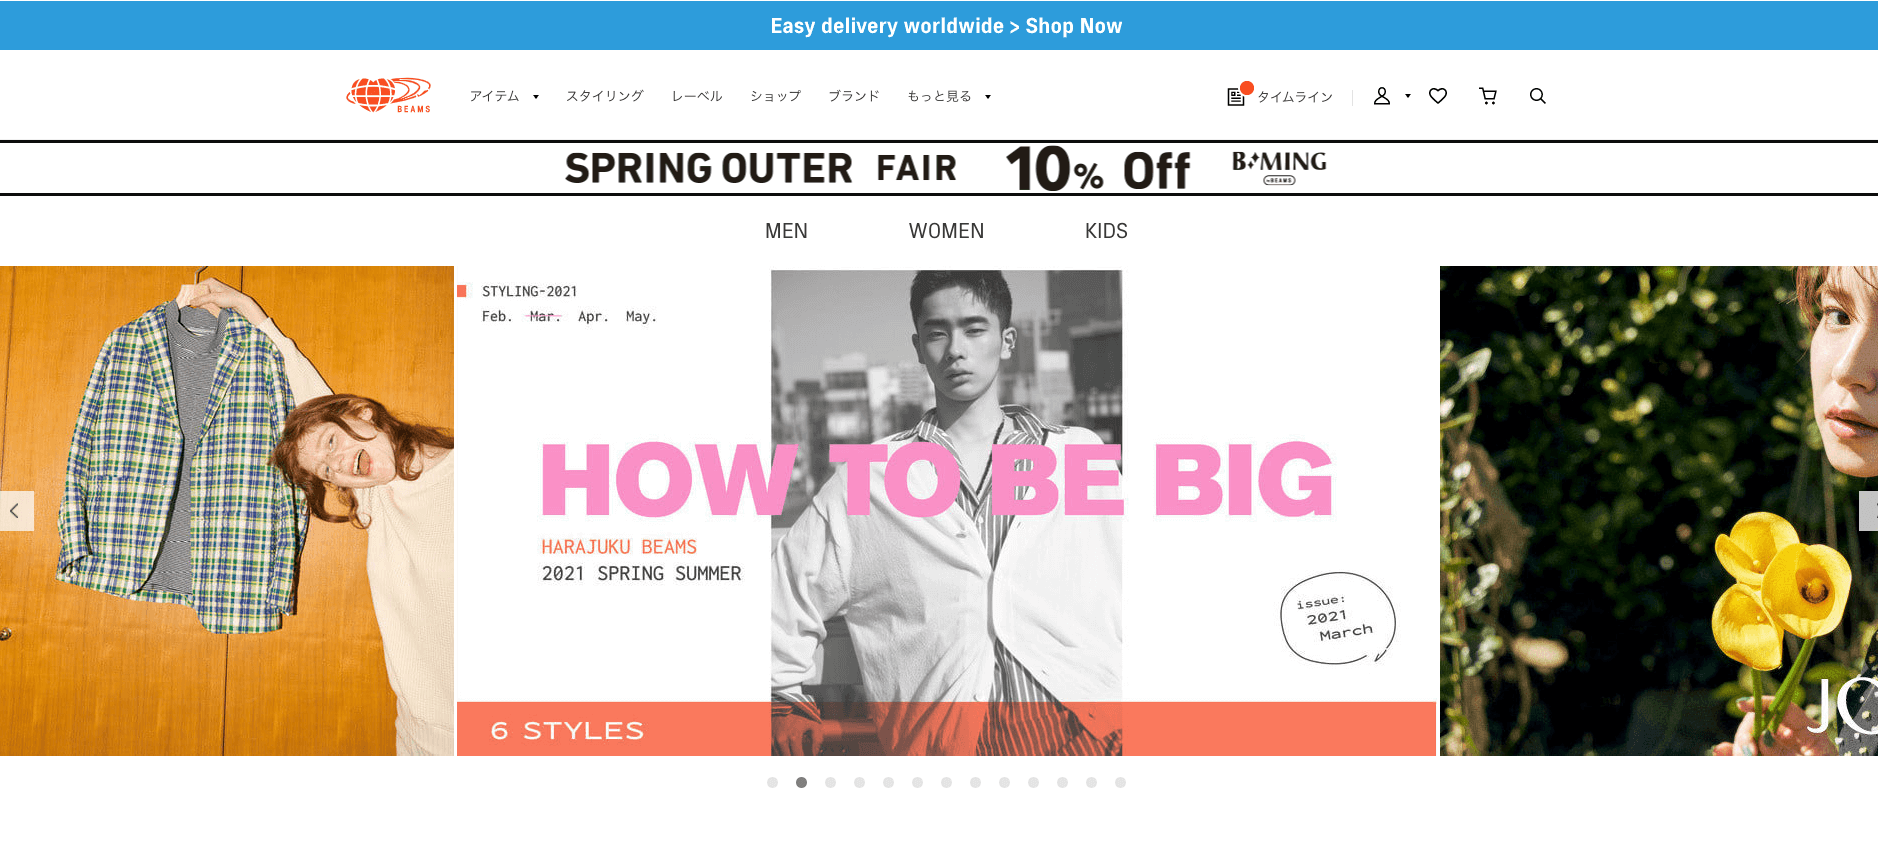Screen dimensions: 1878x844
Task: Go to previous carousel slide arrow
Action: point(16,511)
